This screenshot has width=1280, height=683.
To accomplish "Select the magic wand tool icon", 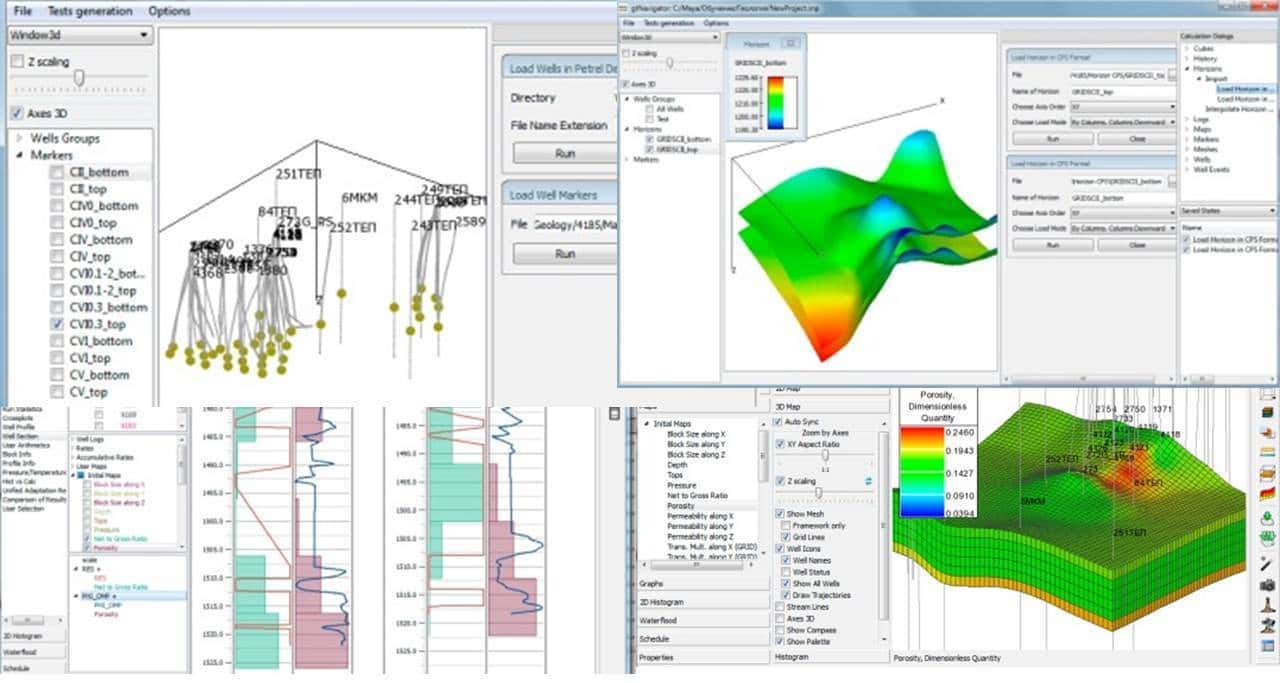I will (1268, 564).
